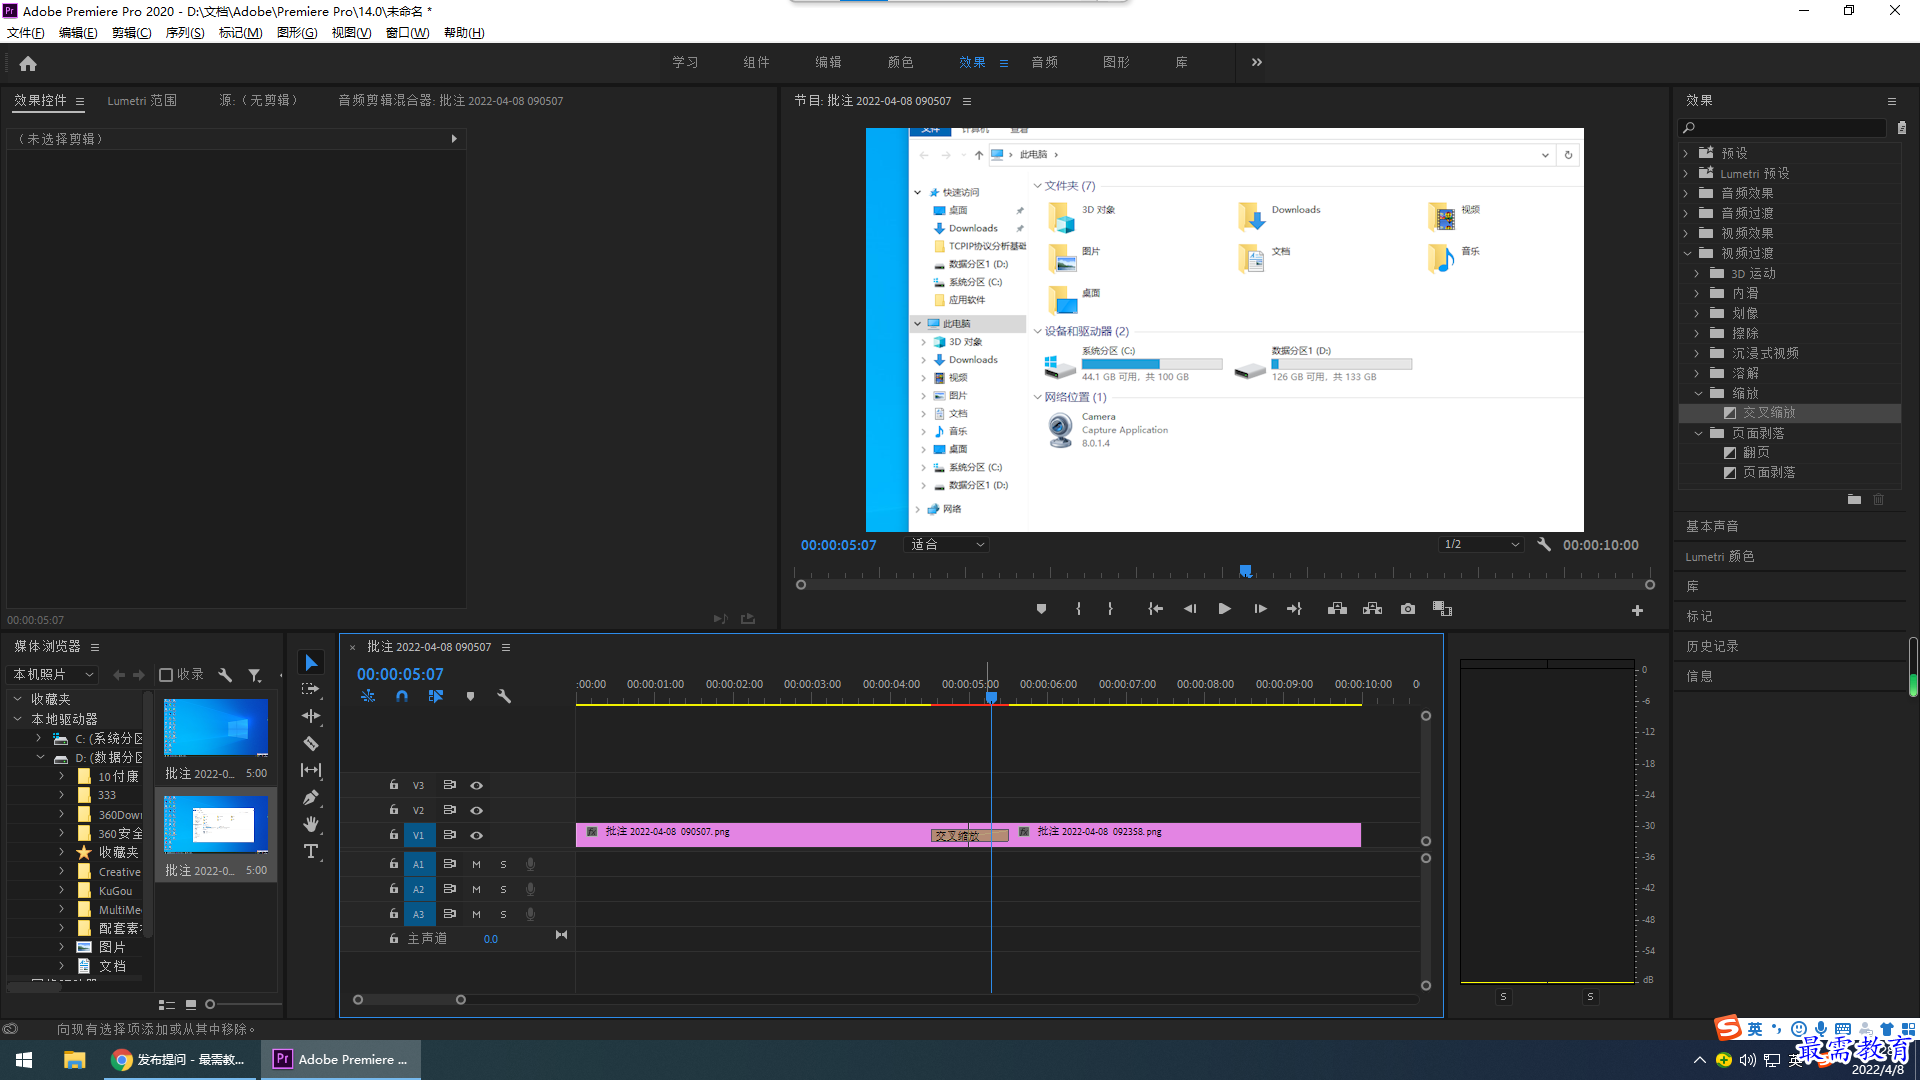Click the 交叉缩放 transition on timeline
Viewport: 1920px width, 1080px height.
click(x=970, y=836)
